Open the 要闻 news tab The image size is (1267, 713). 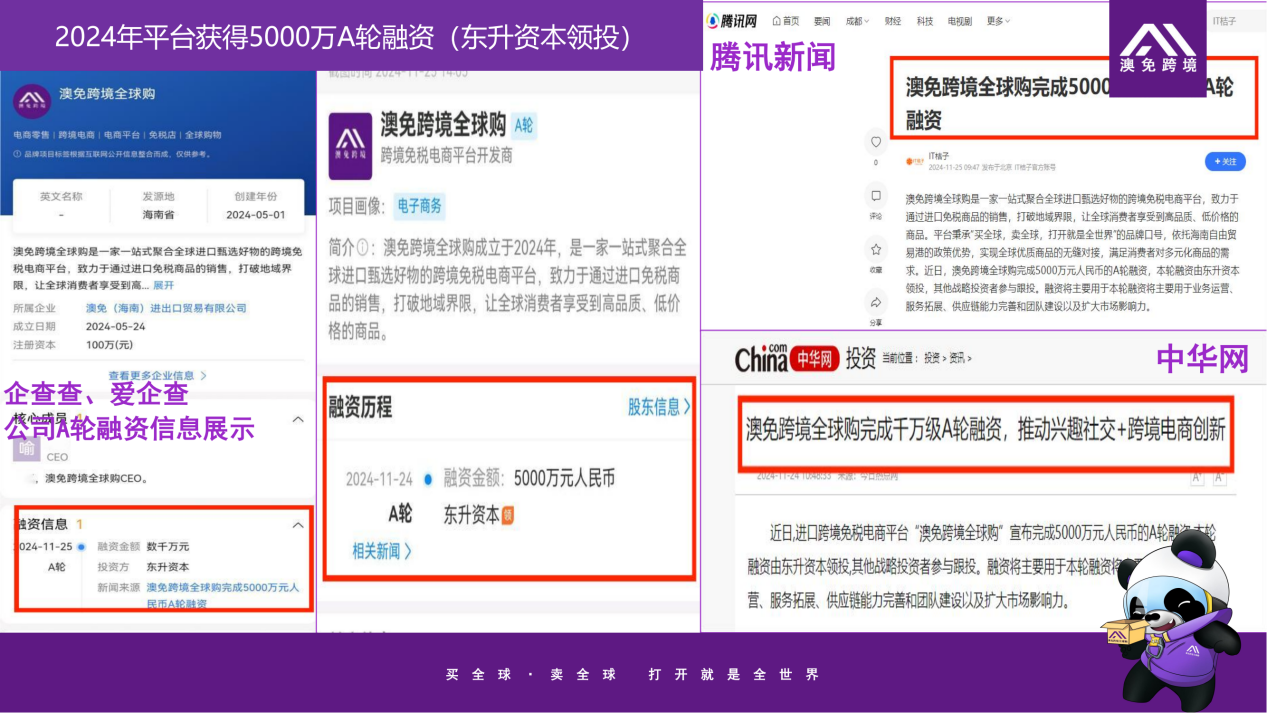click(x=822, y=21)
